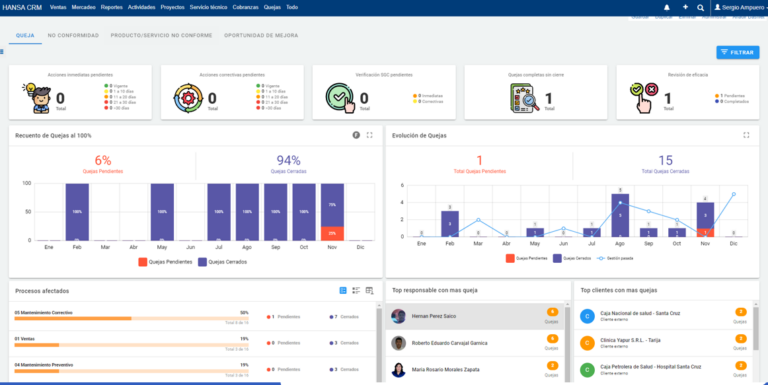Open the notifications bell icon

tap(667, 7)
